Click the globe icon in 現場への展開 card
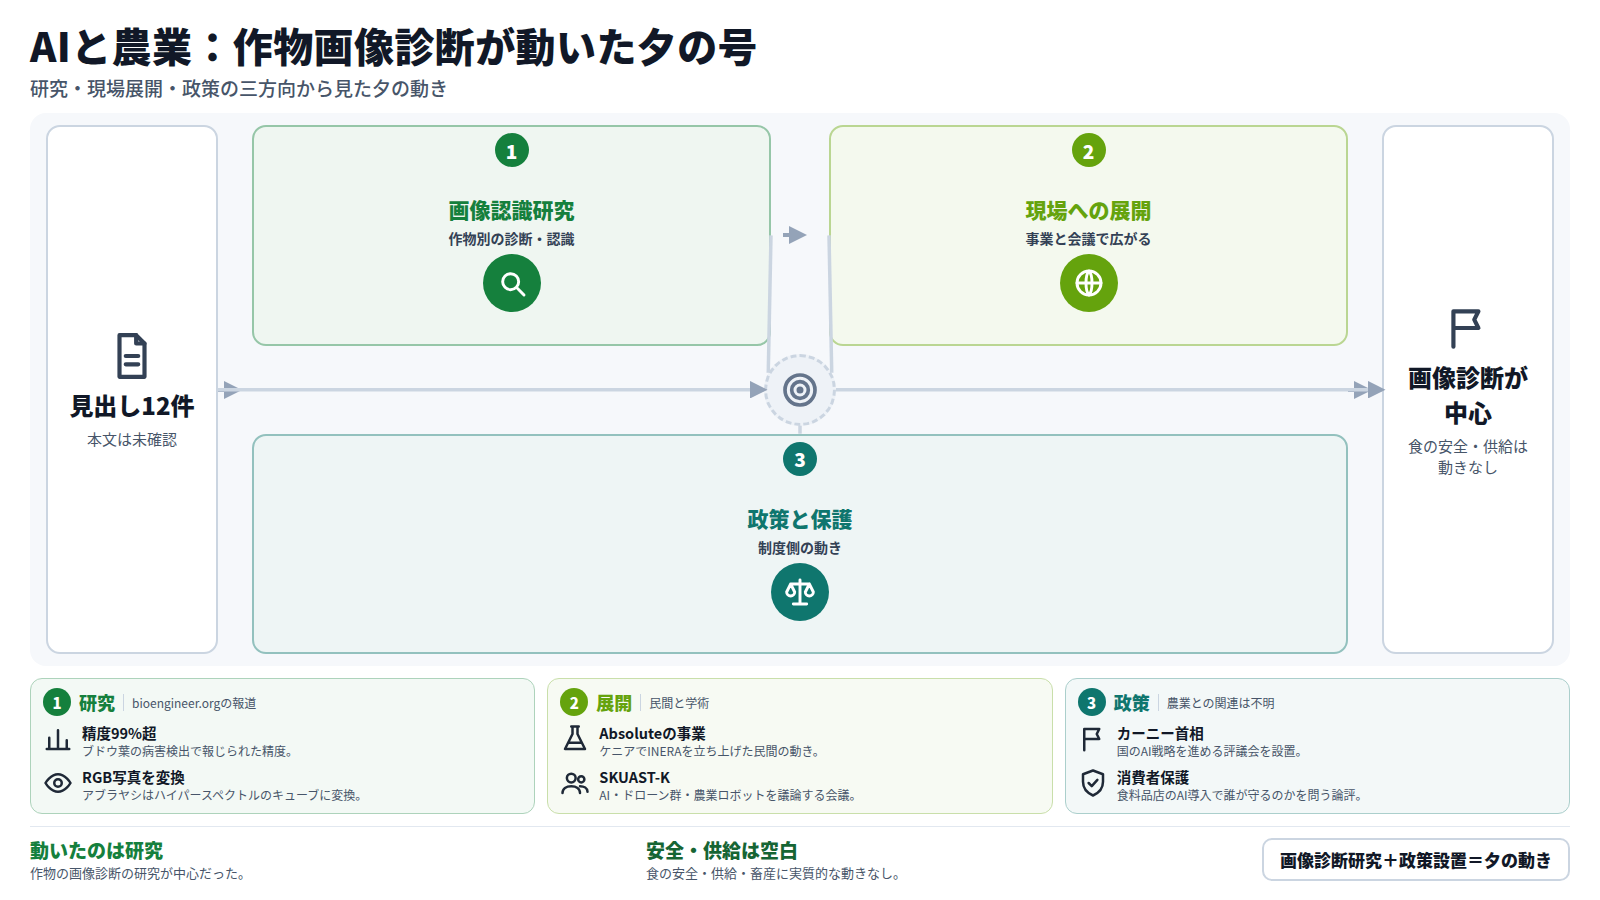 1089,283
